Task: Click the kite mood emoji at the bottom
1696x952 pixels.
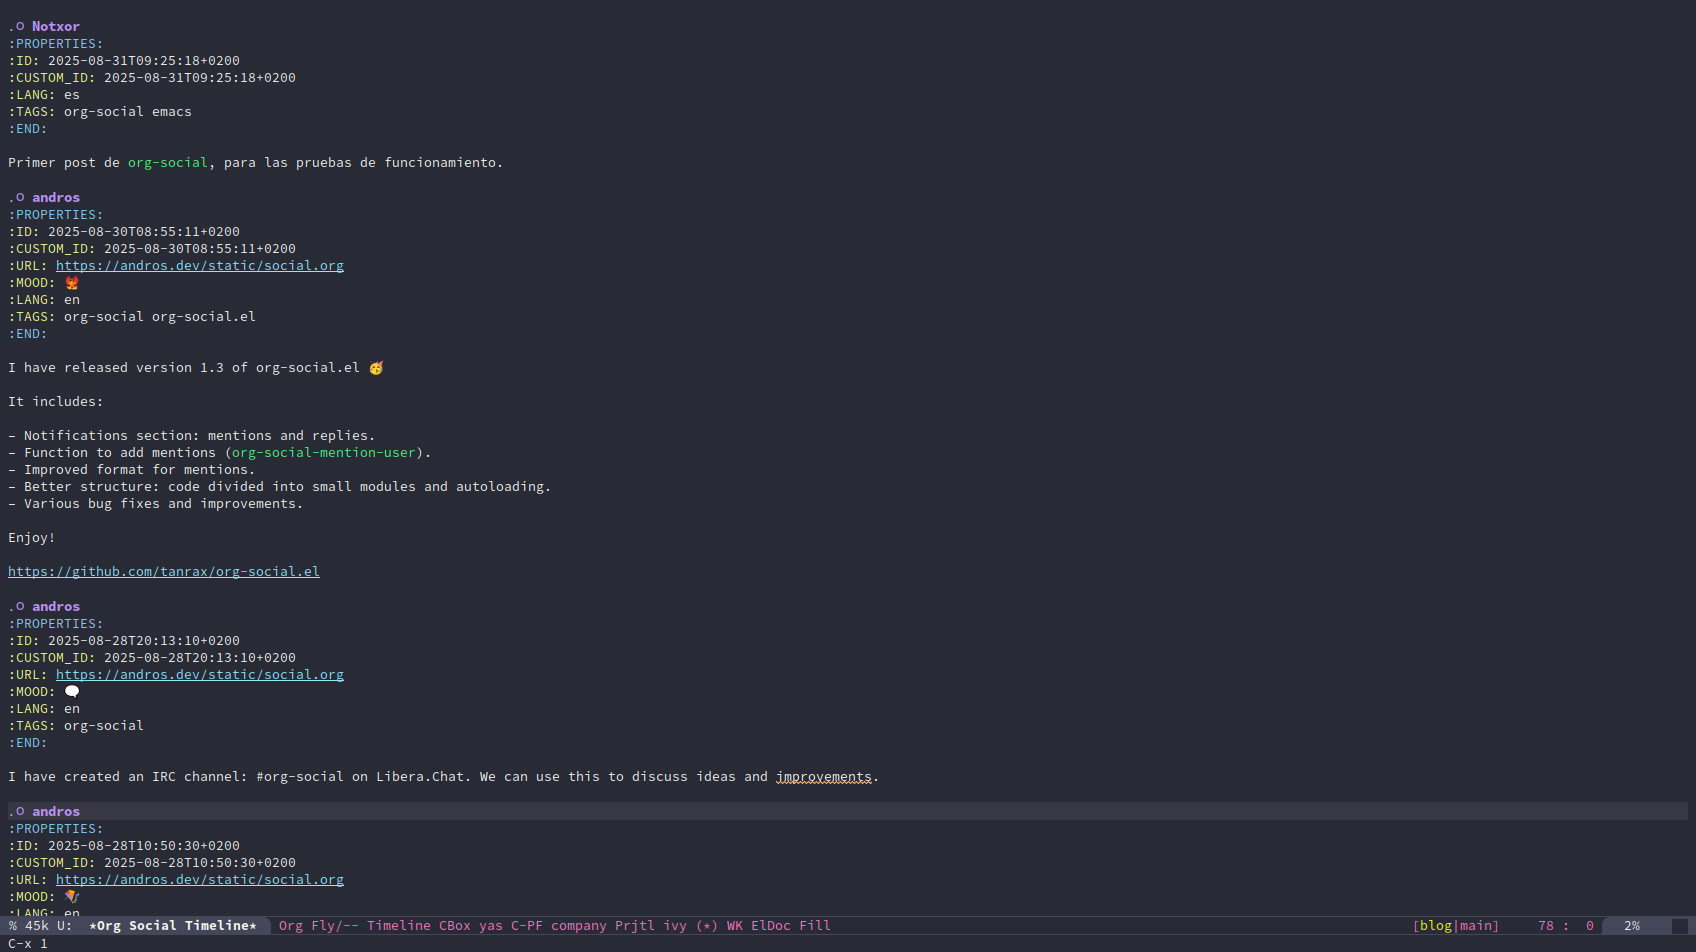Action: click(72, 897)
